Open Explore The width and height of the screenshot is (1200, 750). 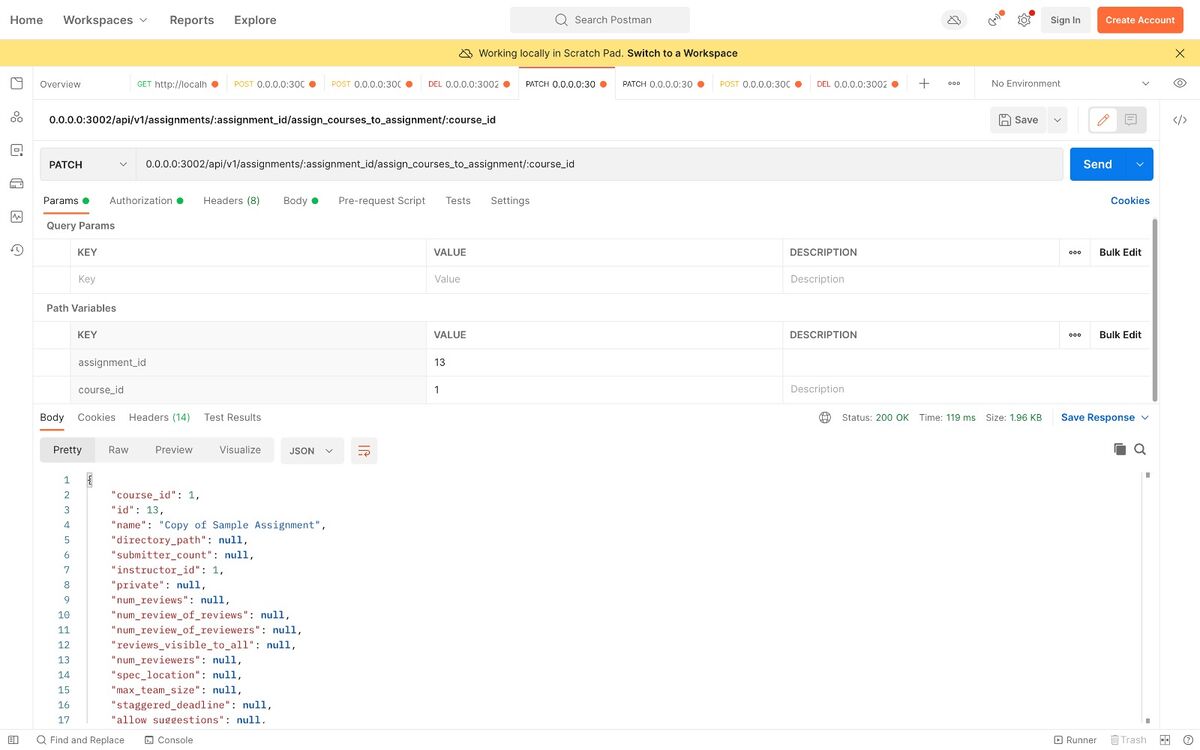pyautogui.click(x=255, y=20)
